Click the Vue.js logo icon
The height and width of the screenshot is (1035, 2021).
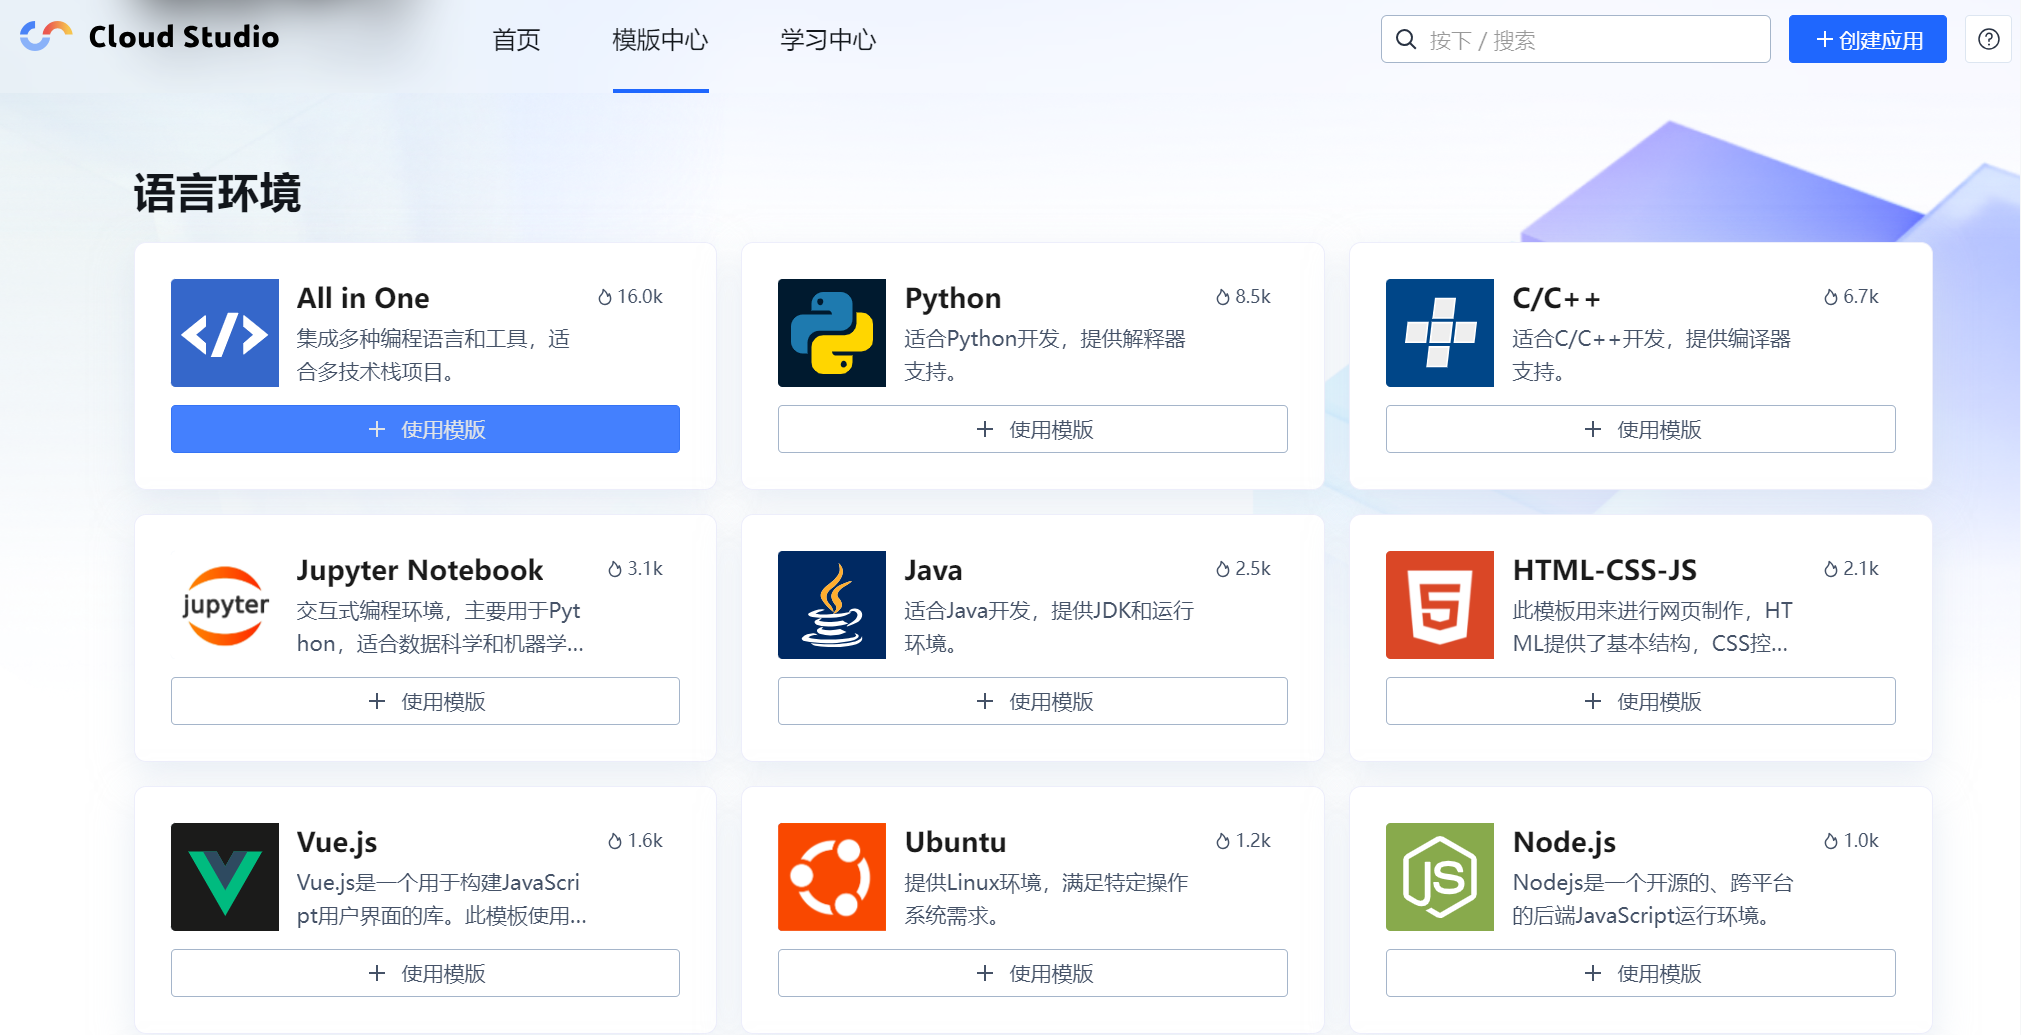(224, 877)
